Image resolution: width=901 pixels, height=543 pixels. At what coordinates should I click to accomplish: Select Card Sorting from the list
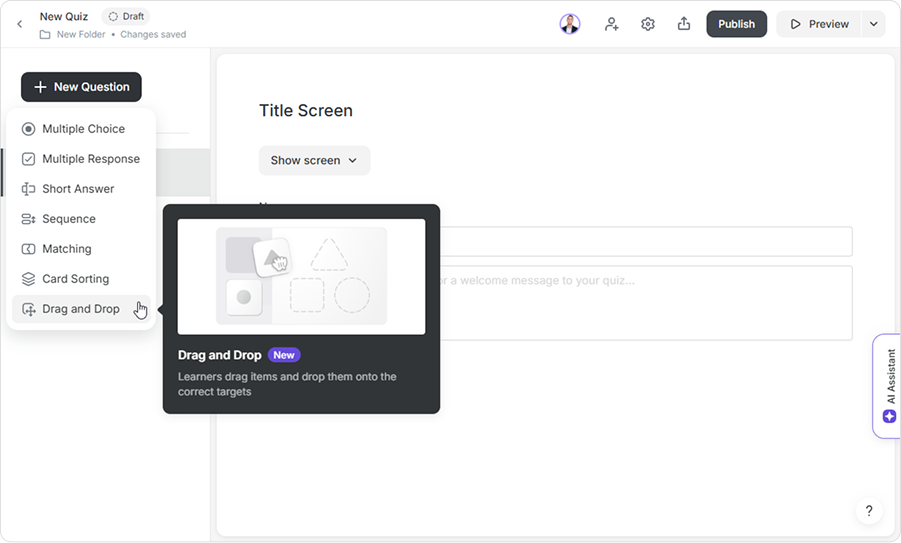tap(75, 279)
